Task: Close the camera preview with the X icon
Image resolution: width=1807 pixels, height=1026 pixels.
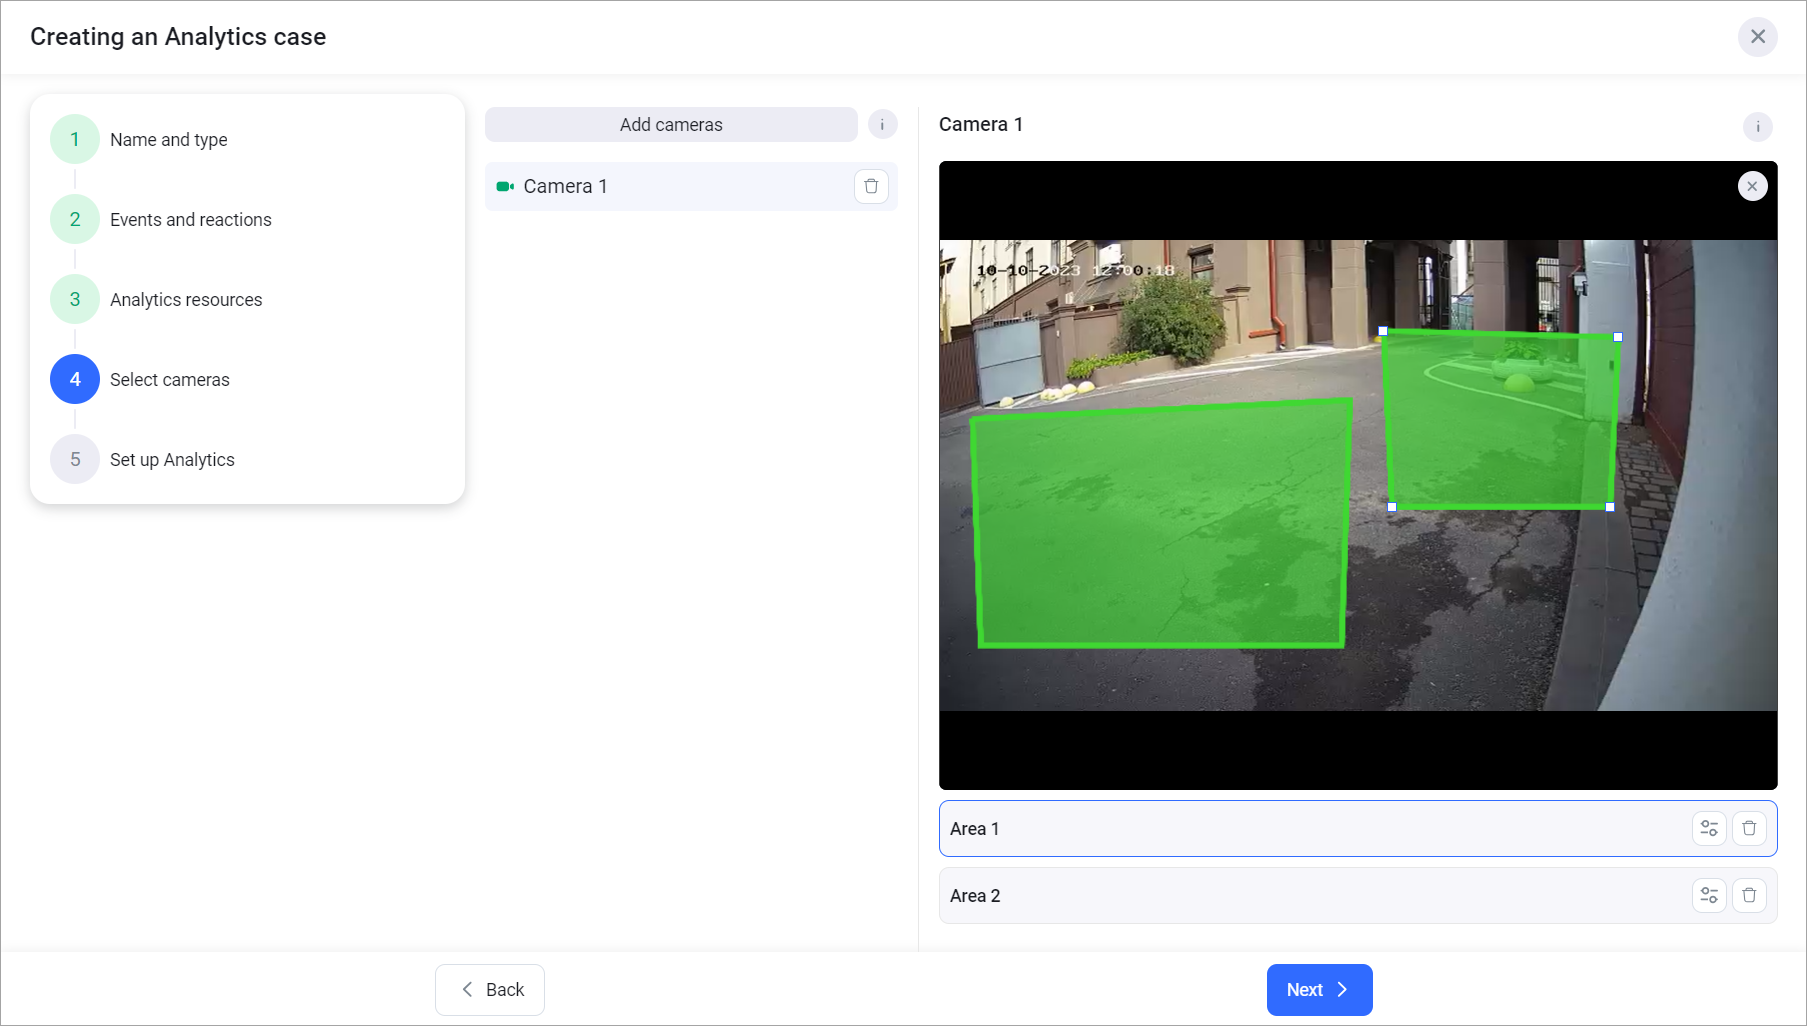Action: point(1752,186)
